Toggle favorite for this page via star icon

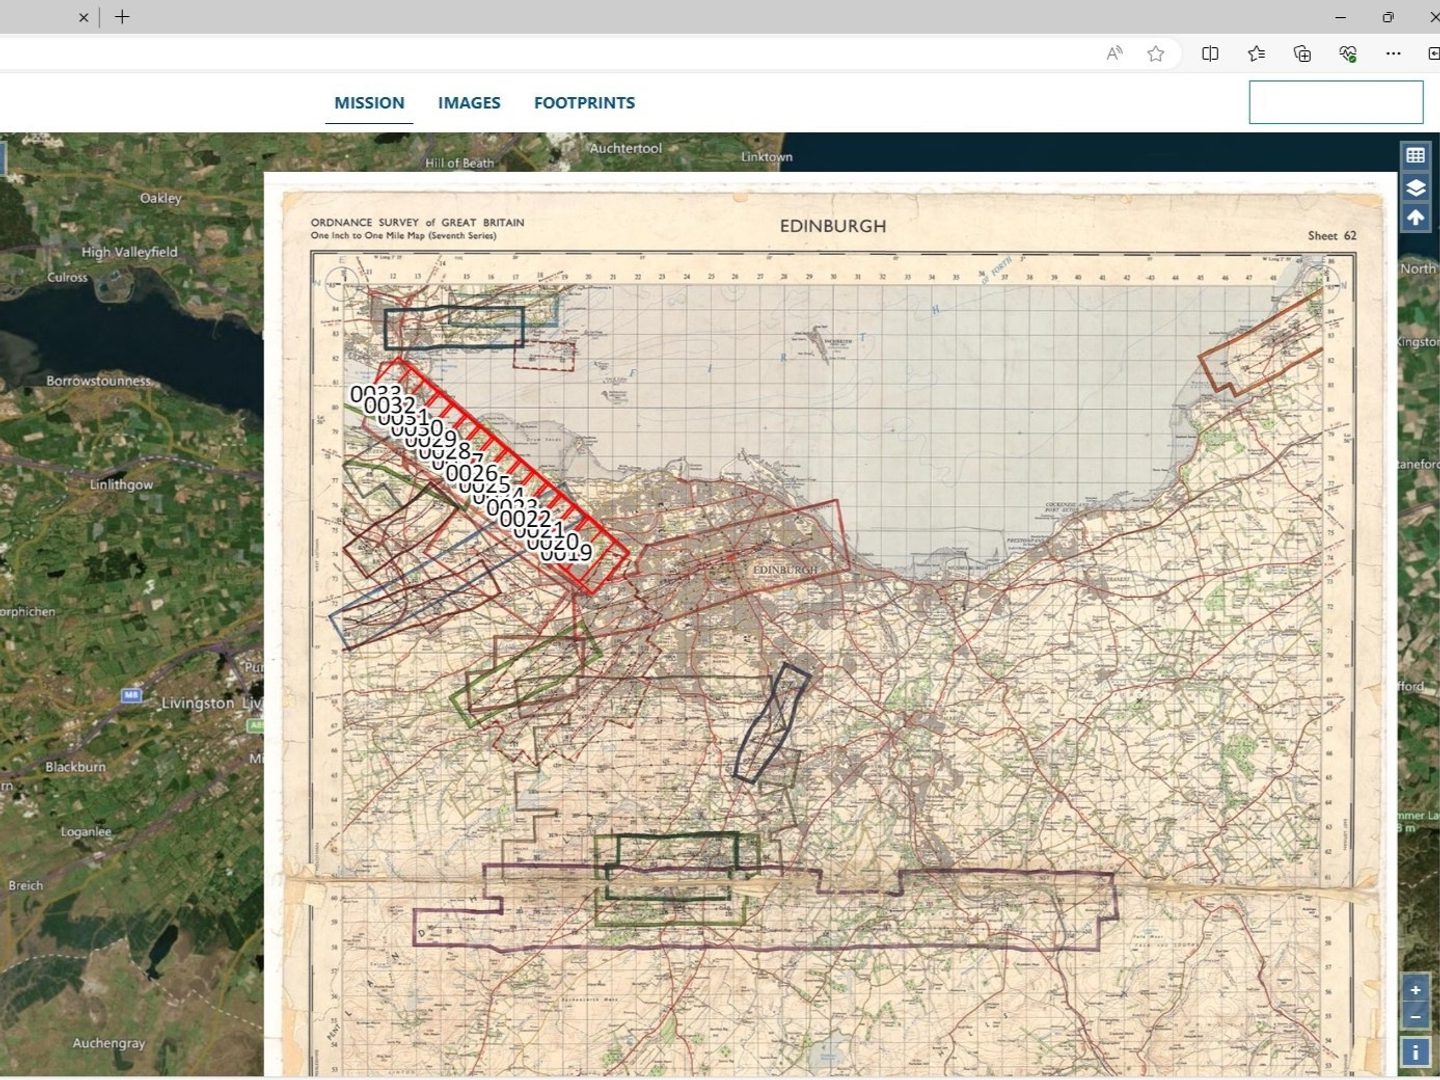tap(1155, 53)
